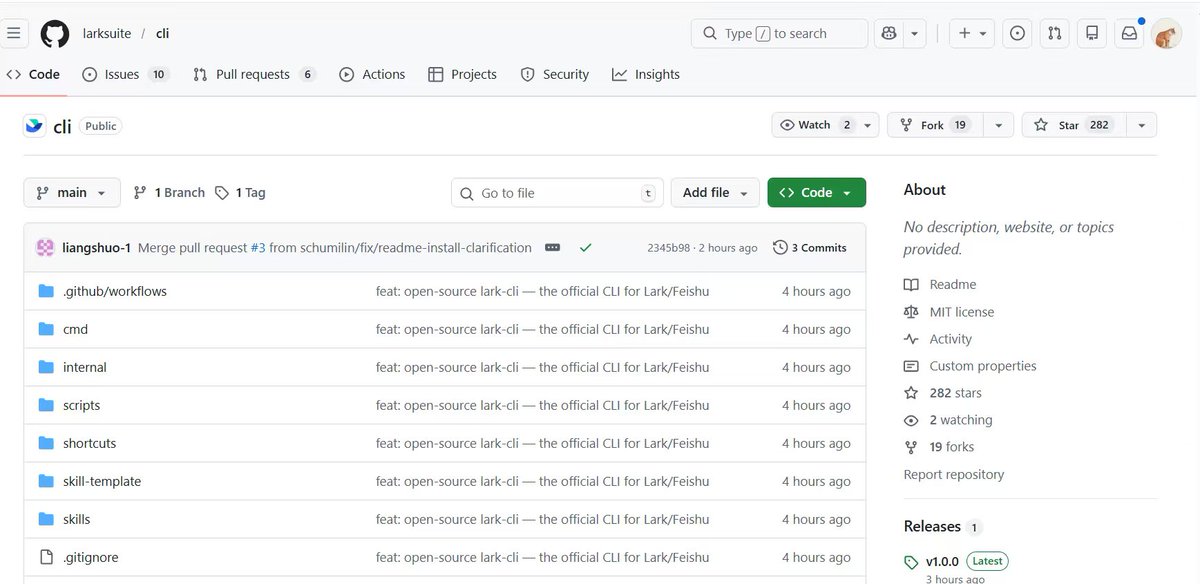Switch to the Code tab

click(x=33, y=74)
